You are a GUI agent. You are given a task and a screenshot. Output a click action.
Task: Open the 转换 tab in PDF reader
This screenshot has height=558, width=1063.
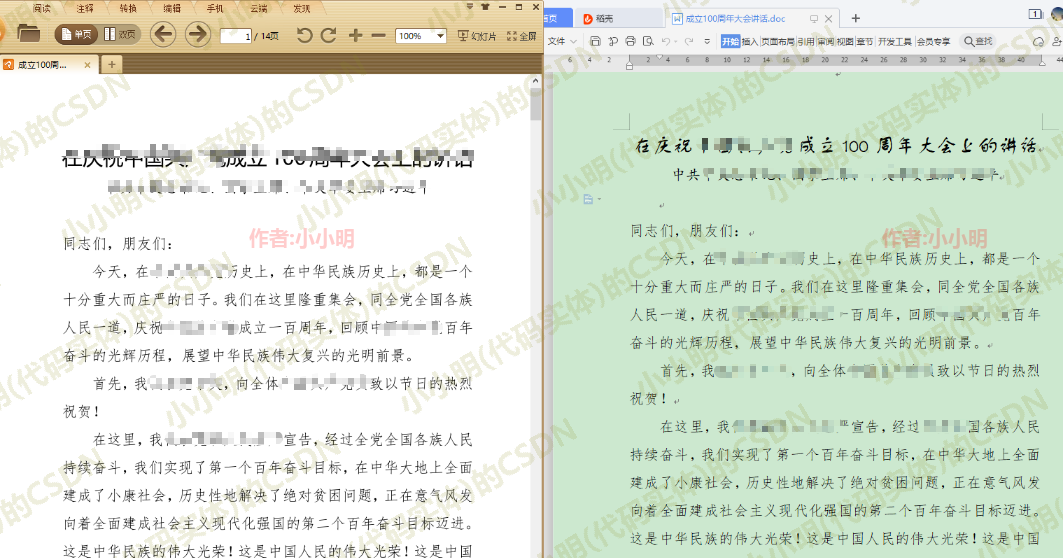[x=128, y=8]
